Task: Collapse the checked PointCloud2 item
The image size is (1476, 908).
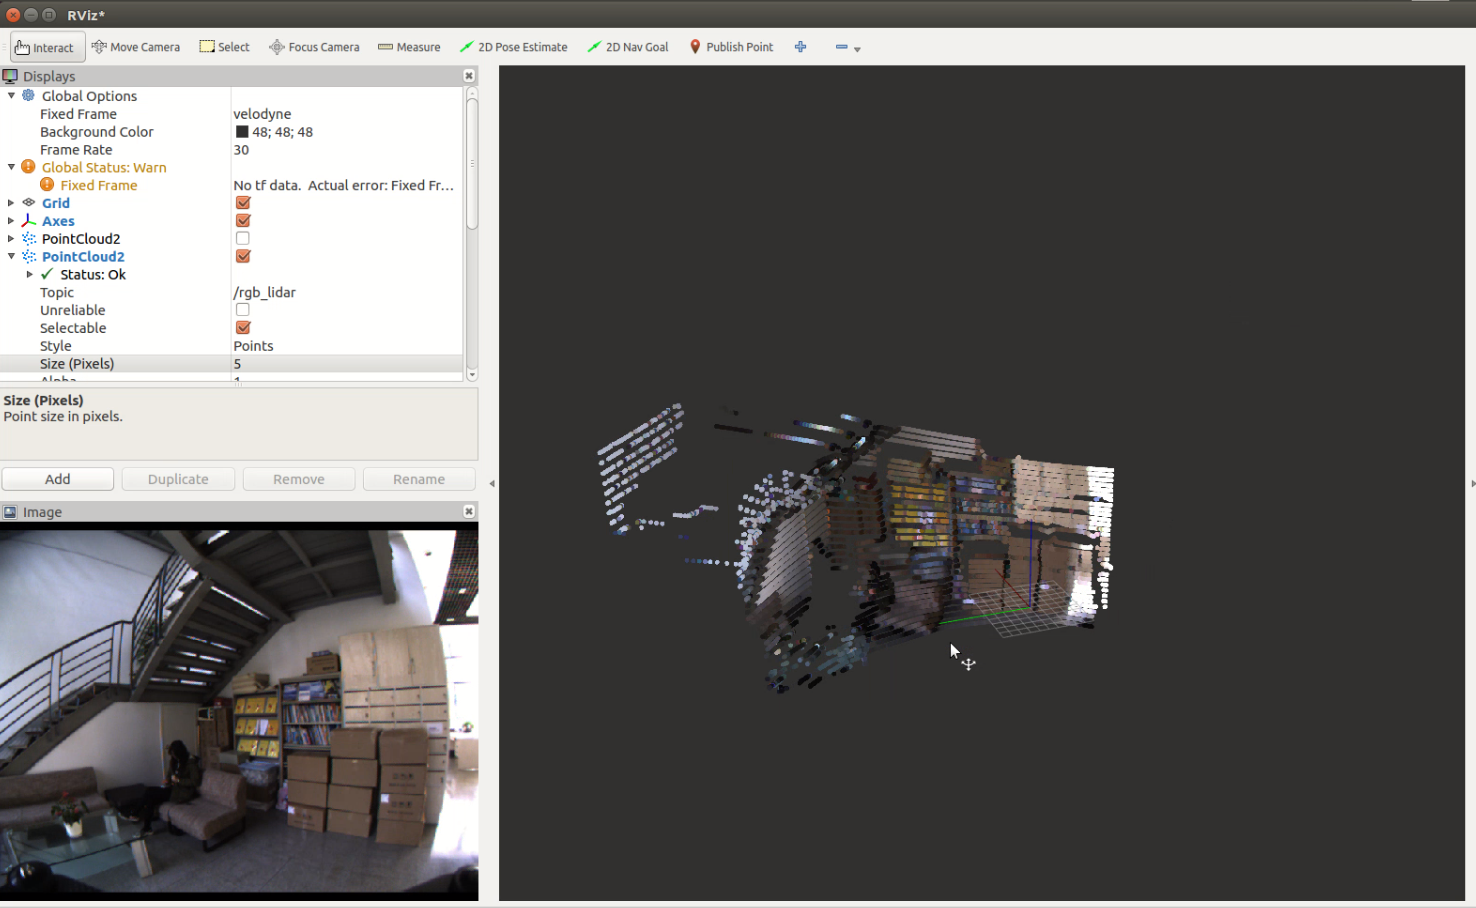Action: point(11,257)
